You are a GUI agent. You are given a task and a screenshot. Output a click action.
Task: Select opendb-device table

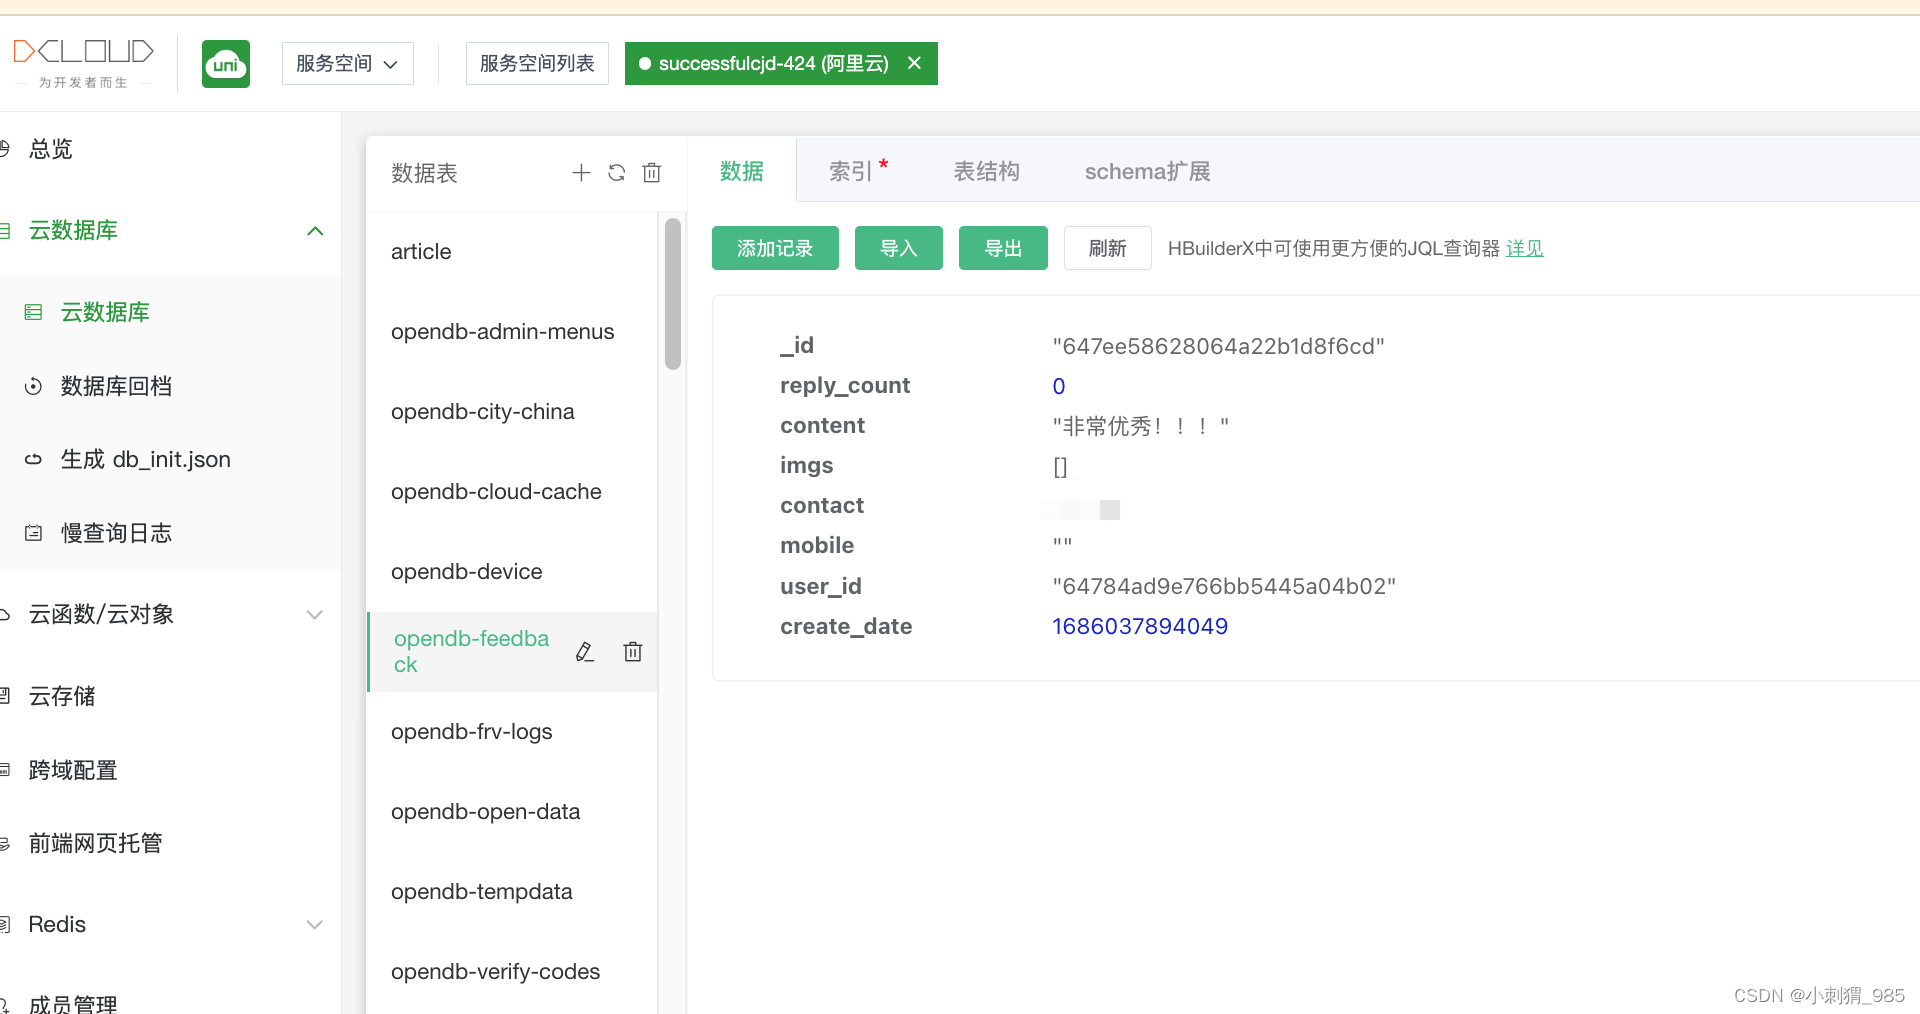512,572
